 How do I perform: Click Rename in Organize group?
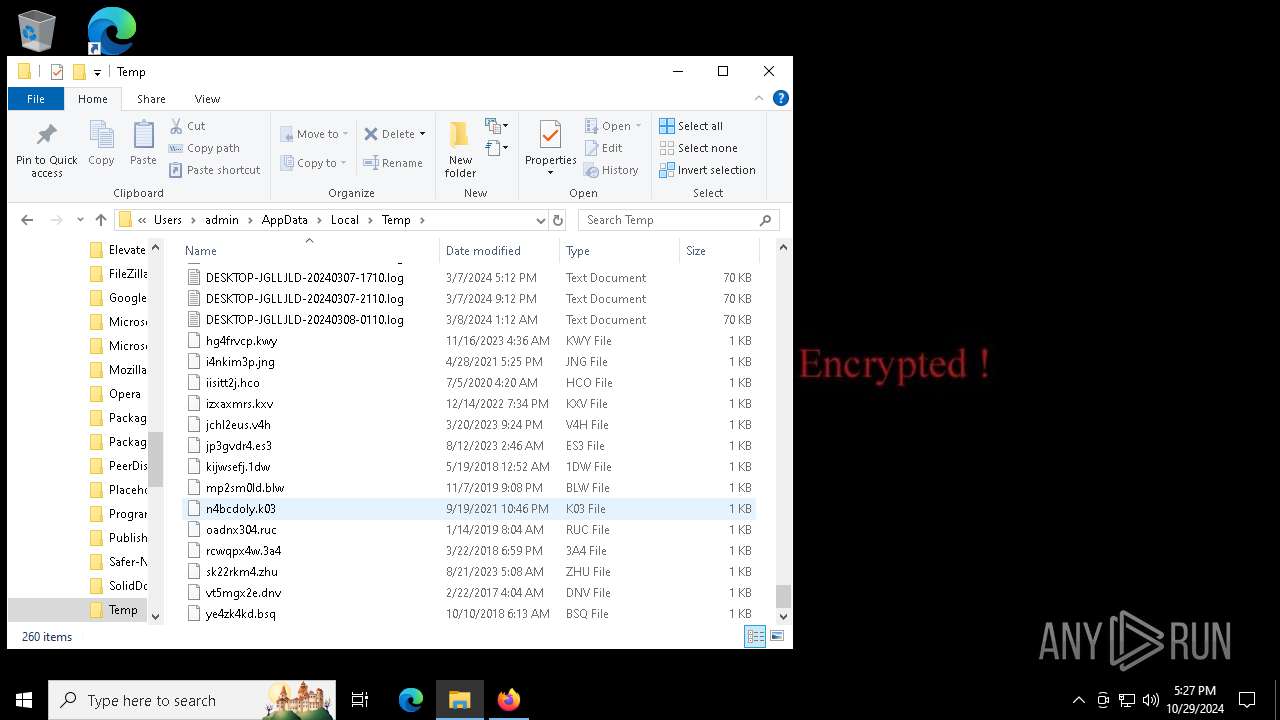pos(393,163)
